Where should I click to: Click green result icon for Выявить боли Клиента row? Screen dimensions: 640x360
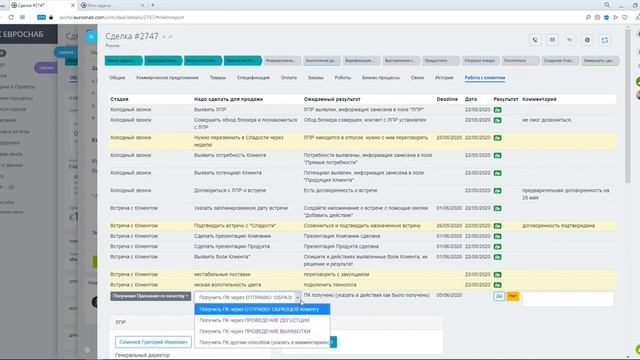498,257
